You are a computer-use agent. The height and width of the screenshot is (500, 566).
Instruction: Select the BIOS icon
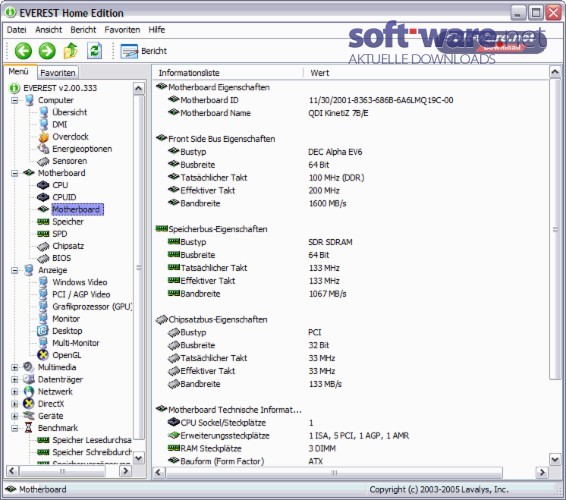tap(43, 258)
